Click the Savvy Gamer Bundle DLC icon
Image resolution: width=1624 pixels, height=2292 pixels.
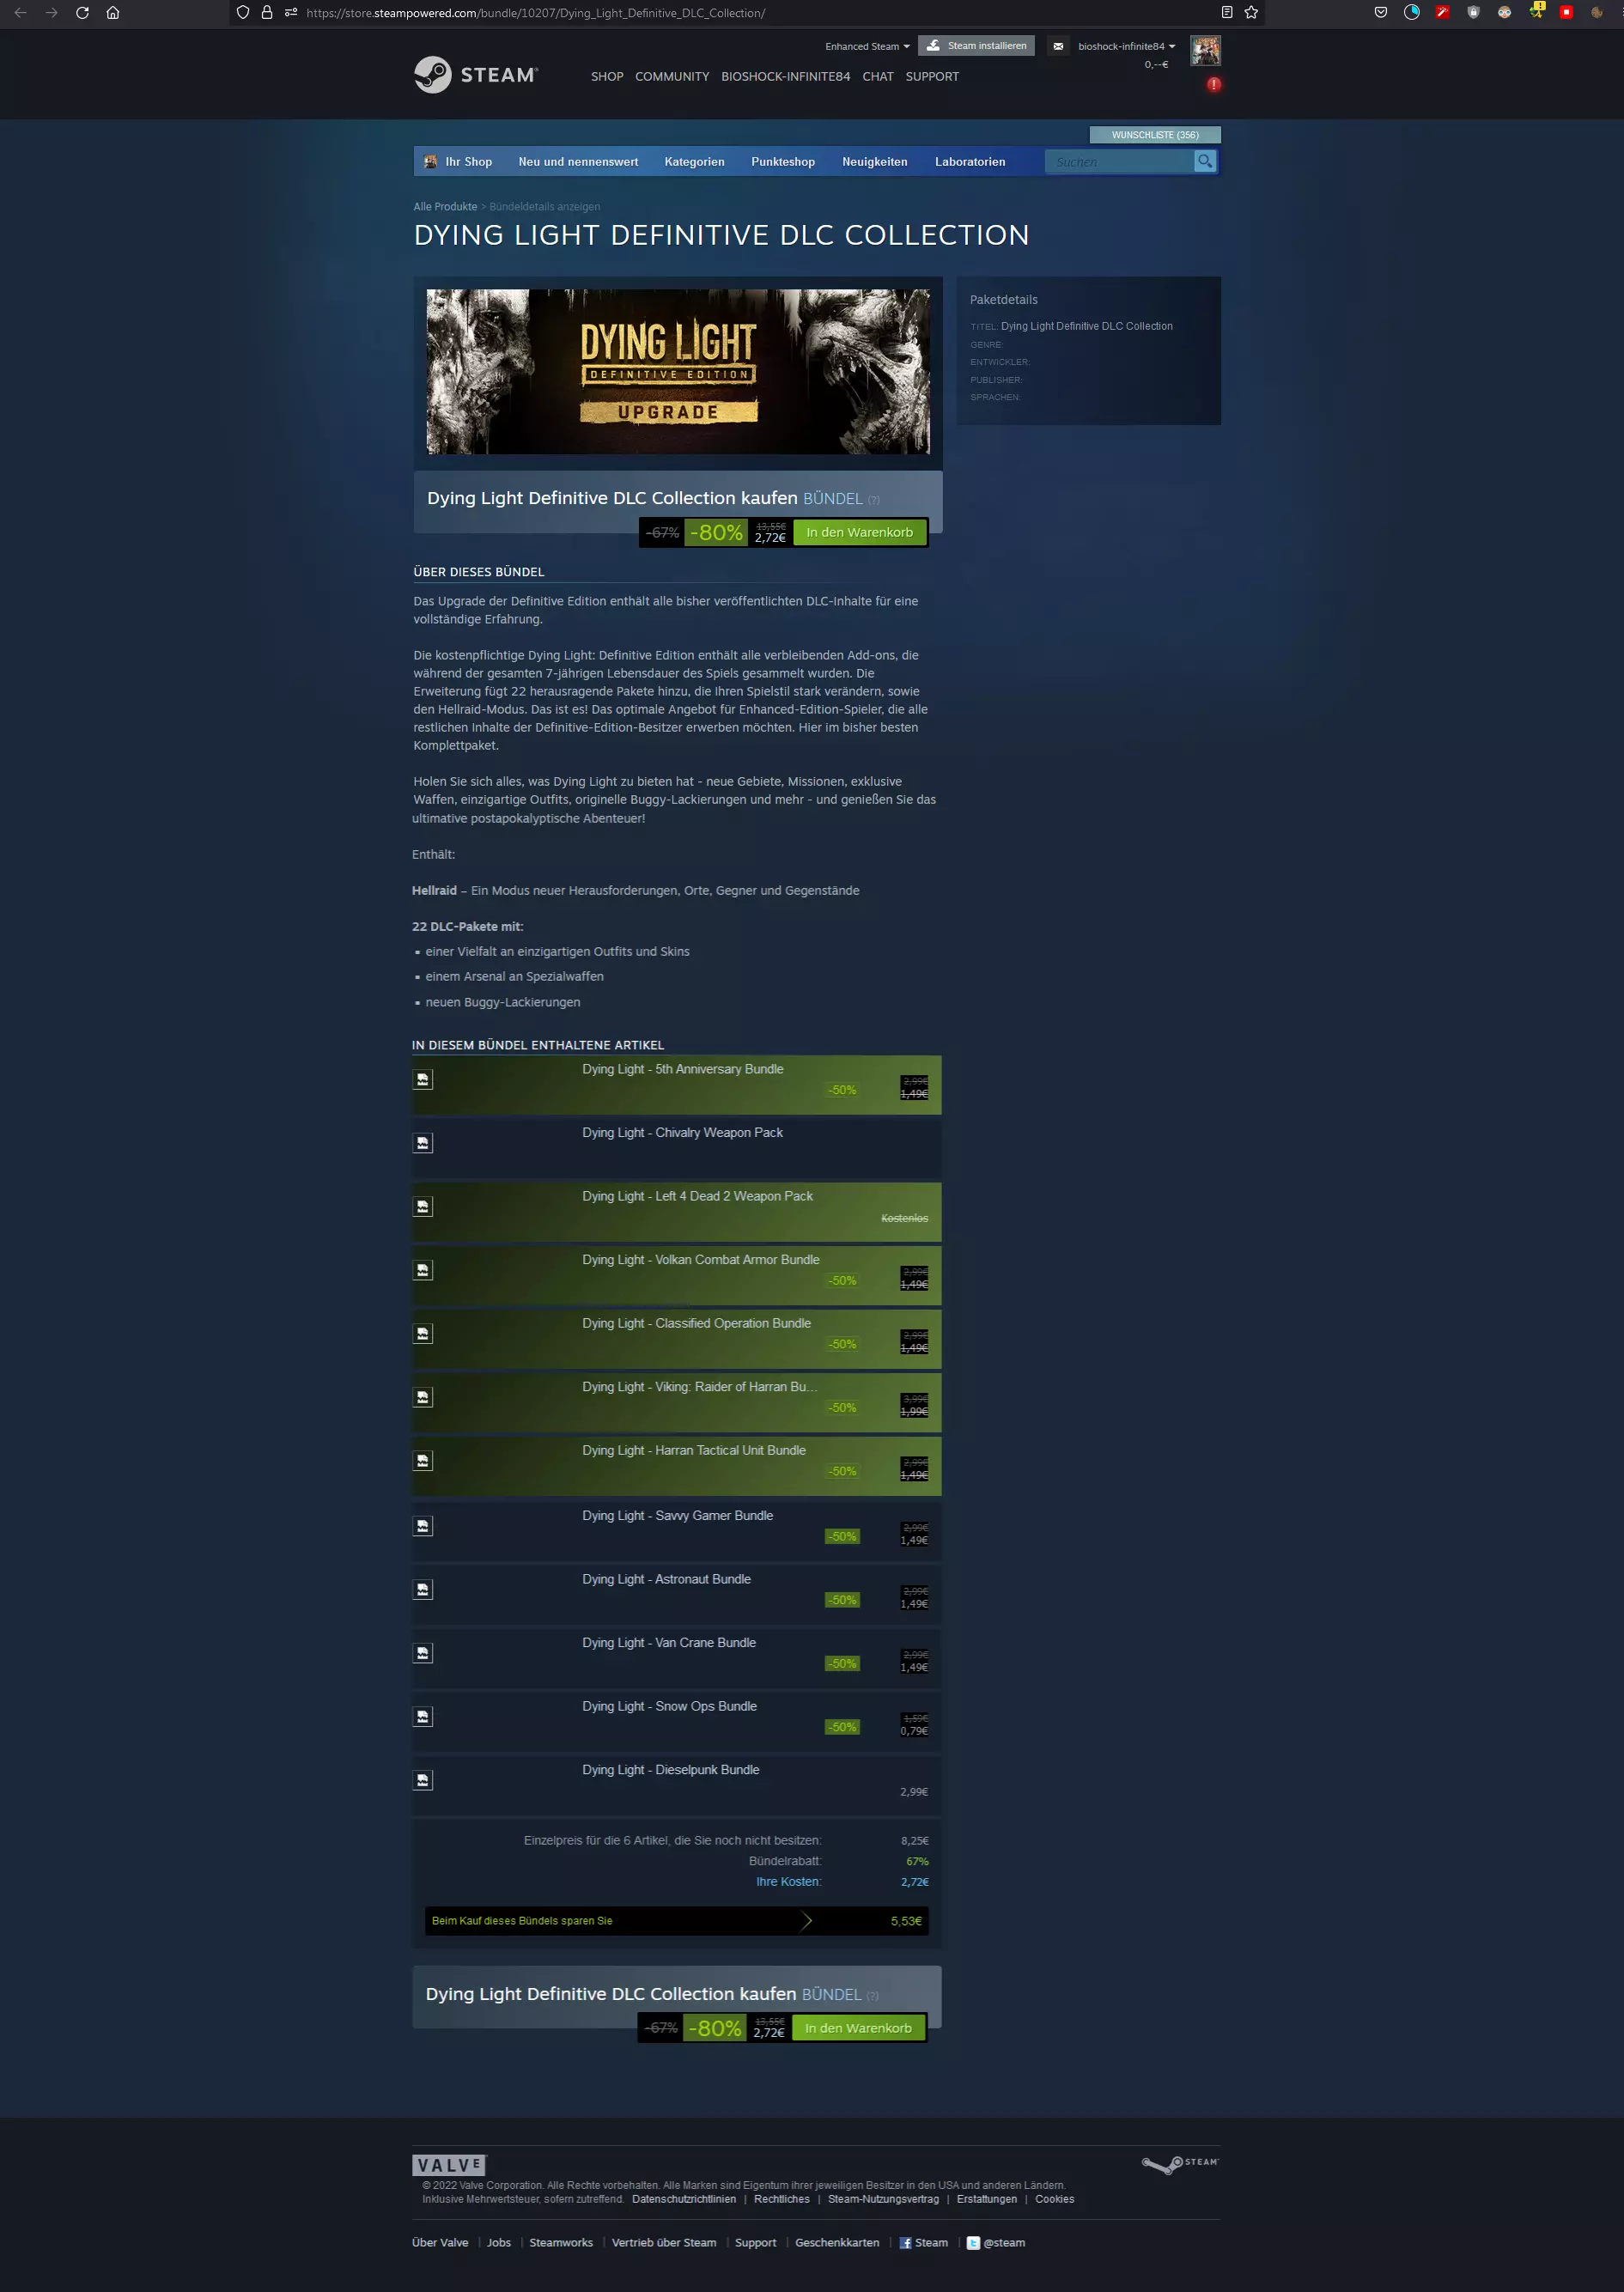tap(423, 1526)
